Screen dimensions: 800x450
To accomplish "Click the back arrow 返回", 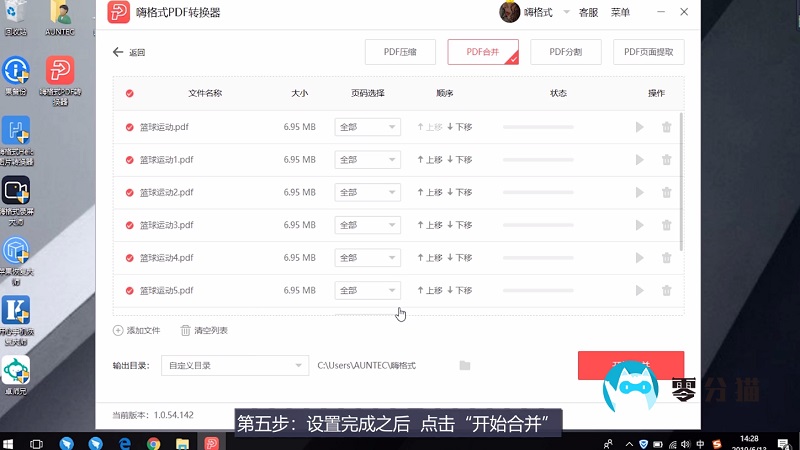I will [119, 52].
